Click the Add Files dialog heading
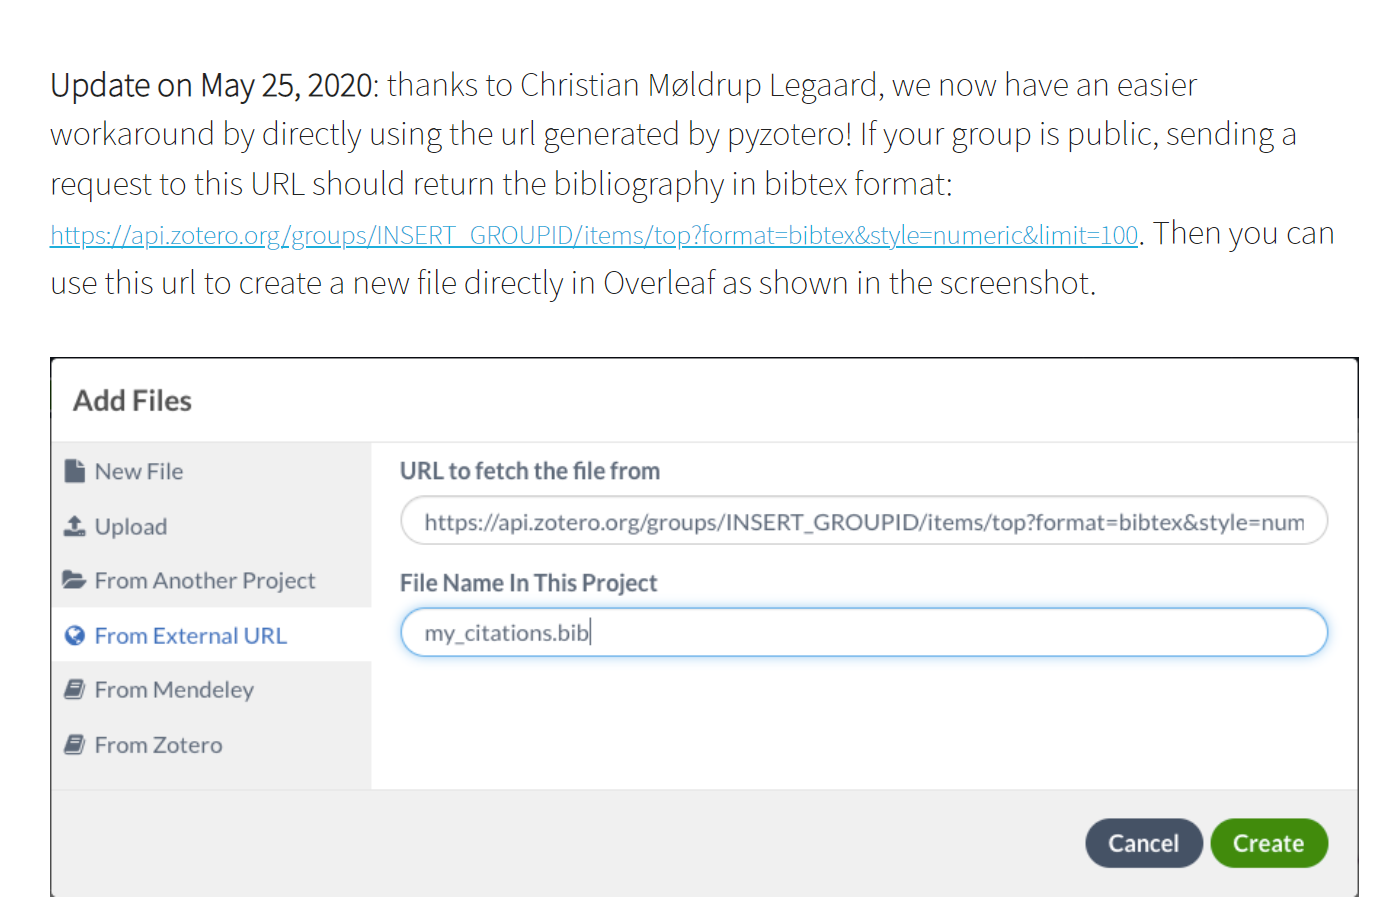The height and width of the screenshot is (923, 1397). point(133,401)
